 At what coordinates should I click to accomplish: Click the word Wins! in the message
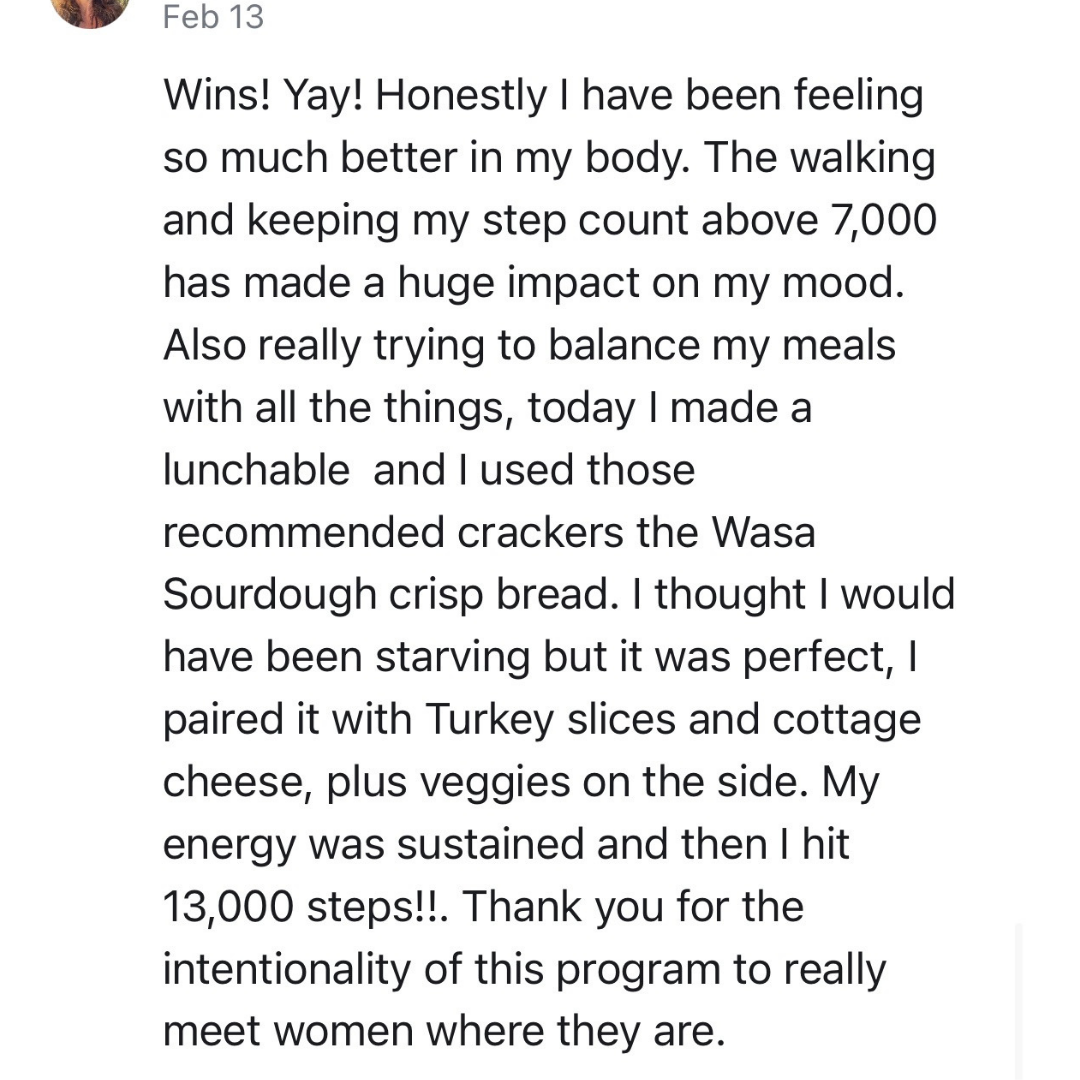pyautogui.click(x=217, y=95)
